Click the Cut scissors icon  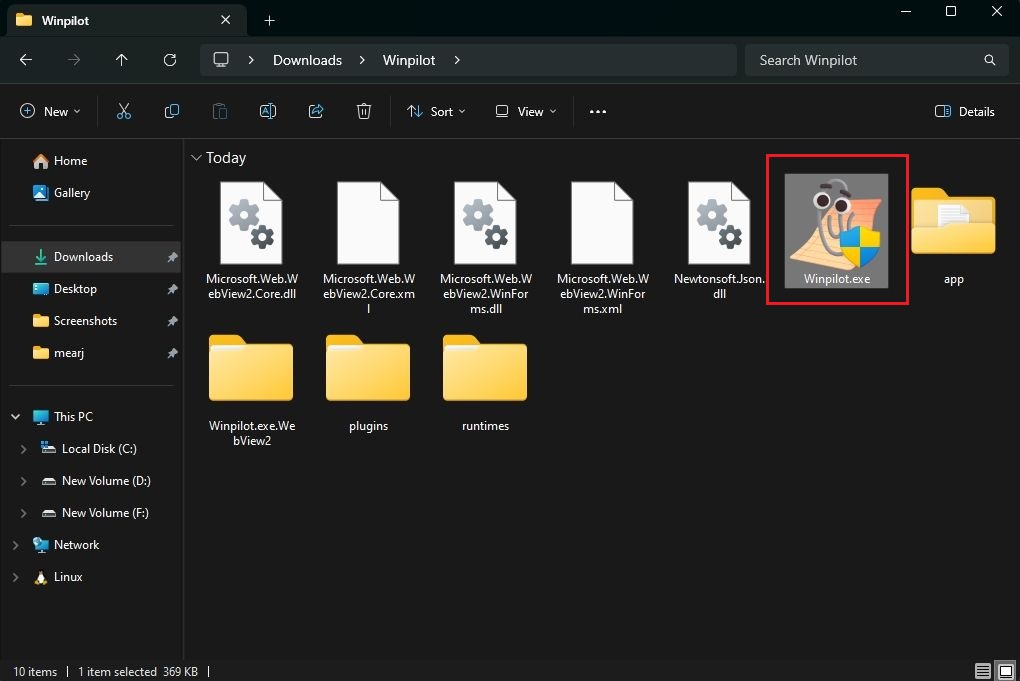point(124,111)
